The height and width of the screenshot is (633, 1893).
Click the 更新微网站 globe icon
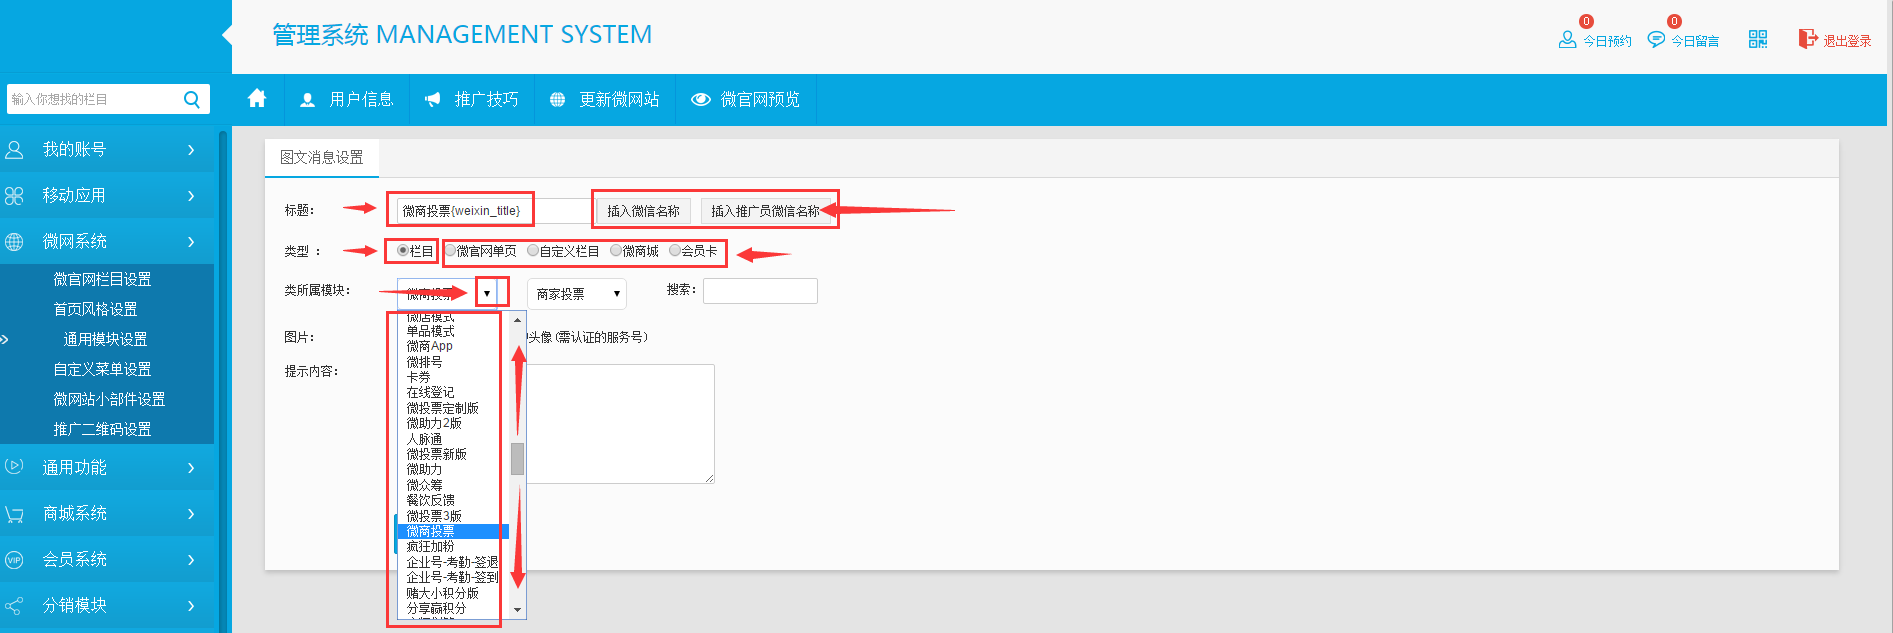[x=558, y=99]
